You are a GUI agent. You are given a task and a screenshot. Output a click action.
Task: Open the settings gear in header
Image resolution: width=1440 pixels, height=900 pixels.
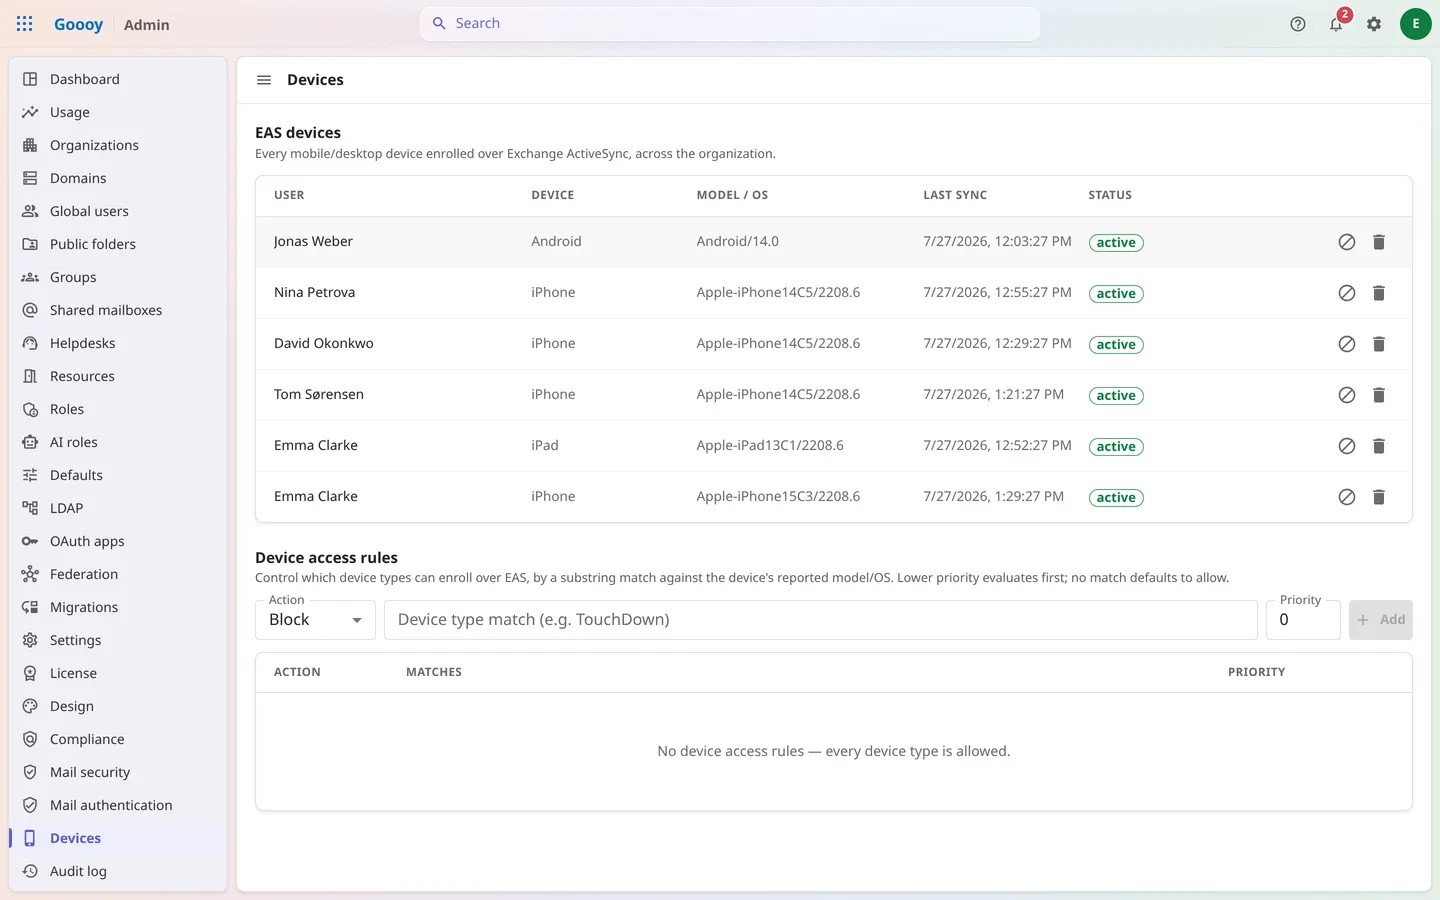1374,24
